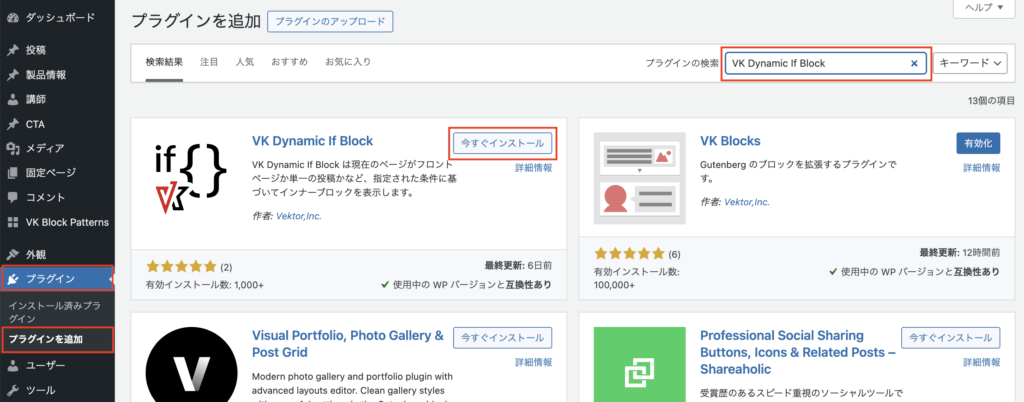Screen dimensions: 1024x402
Task: Click the ユーザー user icon
Action: coord(12,365)
